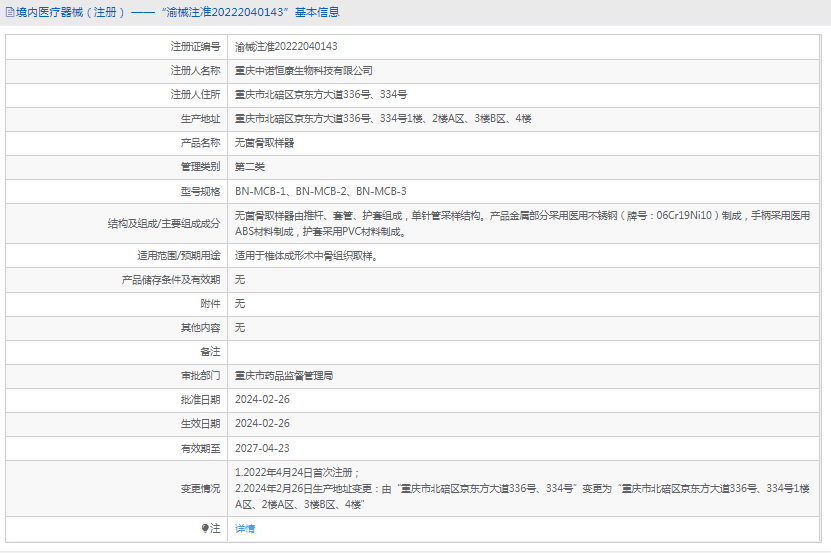Click the 产品储存条件及有效期 label
This screenshot has width=831, height=553.
[x=171, y=280]
